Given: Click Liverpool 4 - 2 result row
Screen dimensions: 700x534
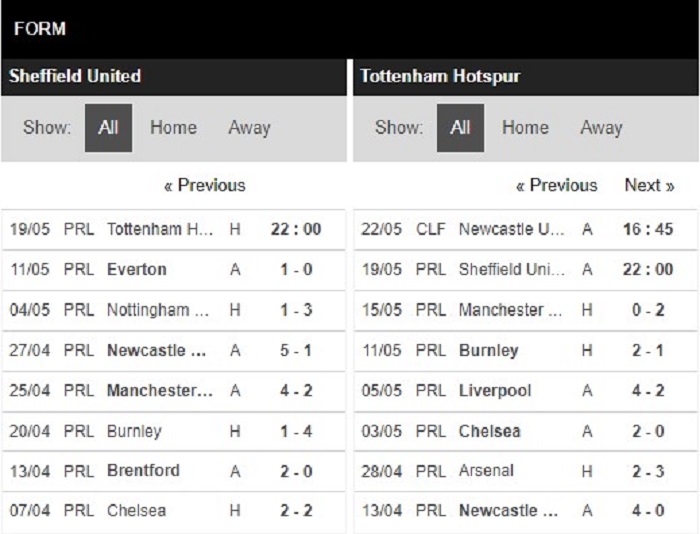Looking at the screenshot, I should point(525,391).
